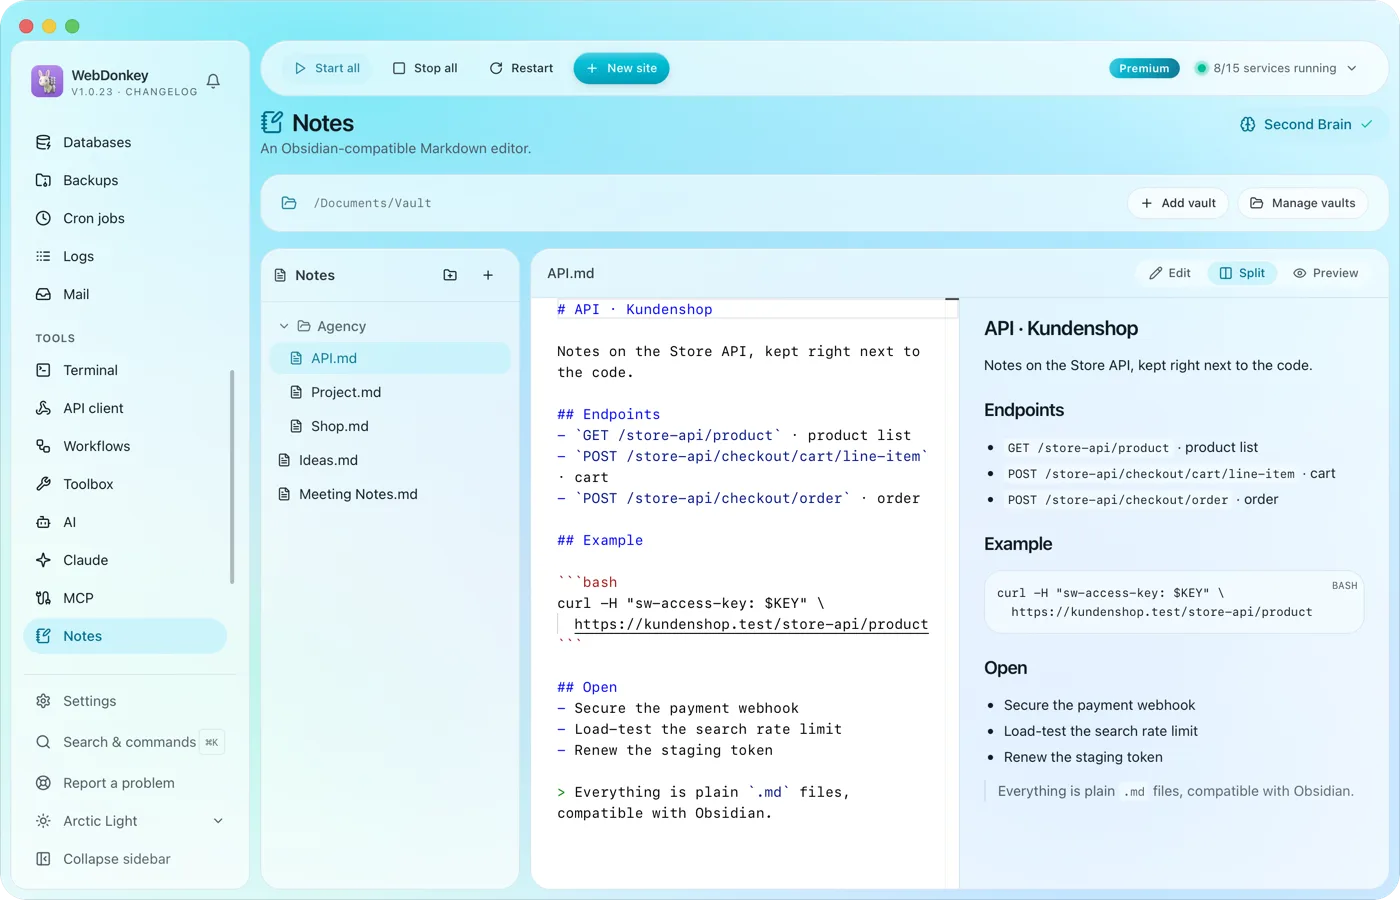Open Meeting Notes.md note

pos(390,494)
